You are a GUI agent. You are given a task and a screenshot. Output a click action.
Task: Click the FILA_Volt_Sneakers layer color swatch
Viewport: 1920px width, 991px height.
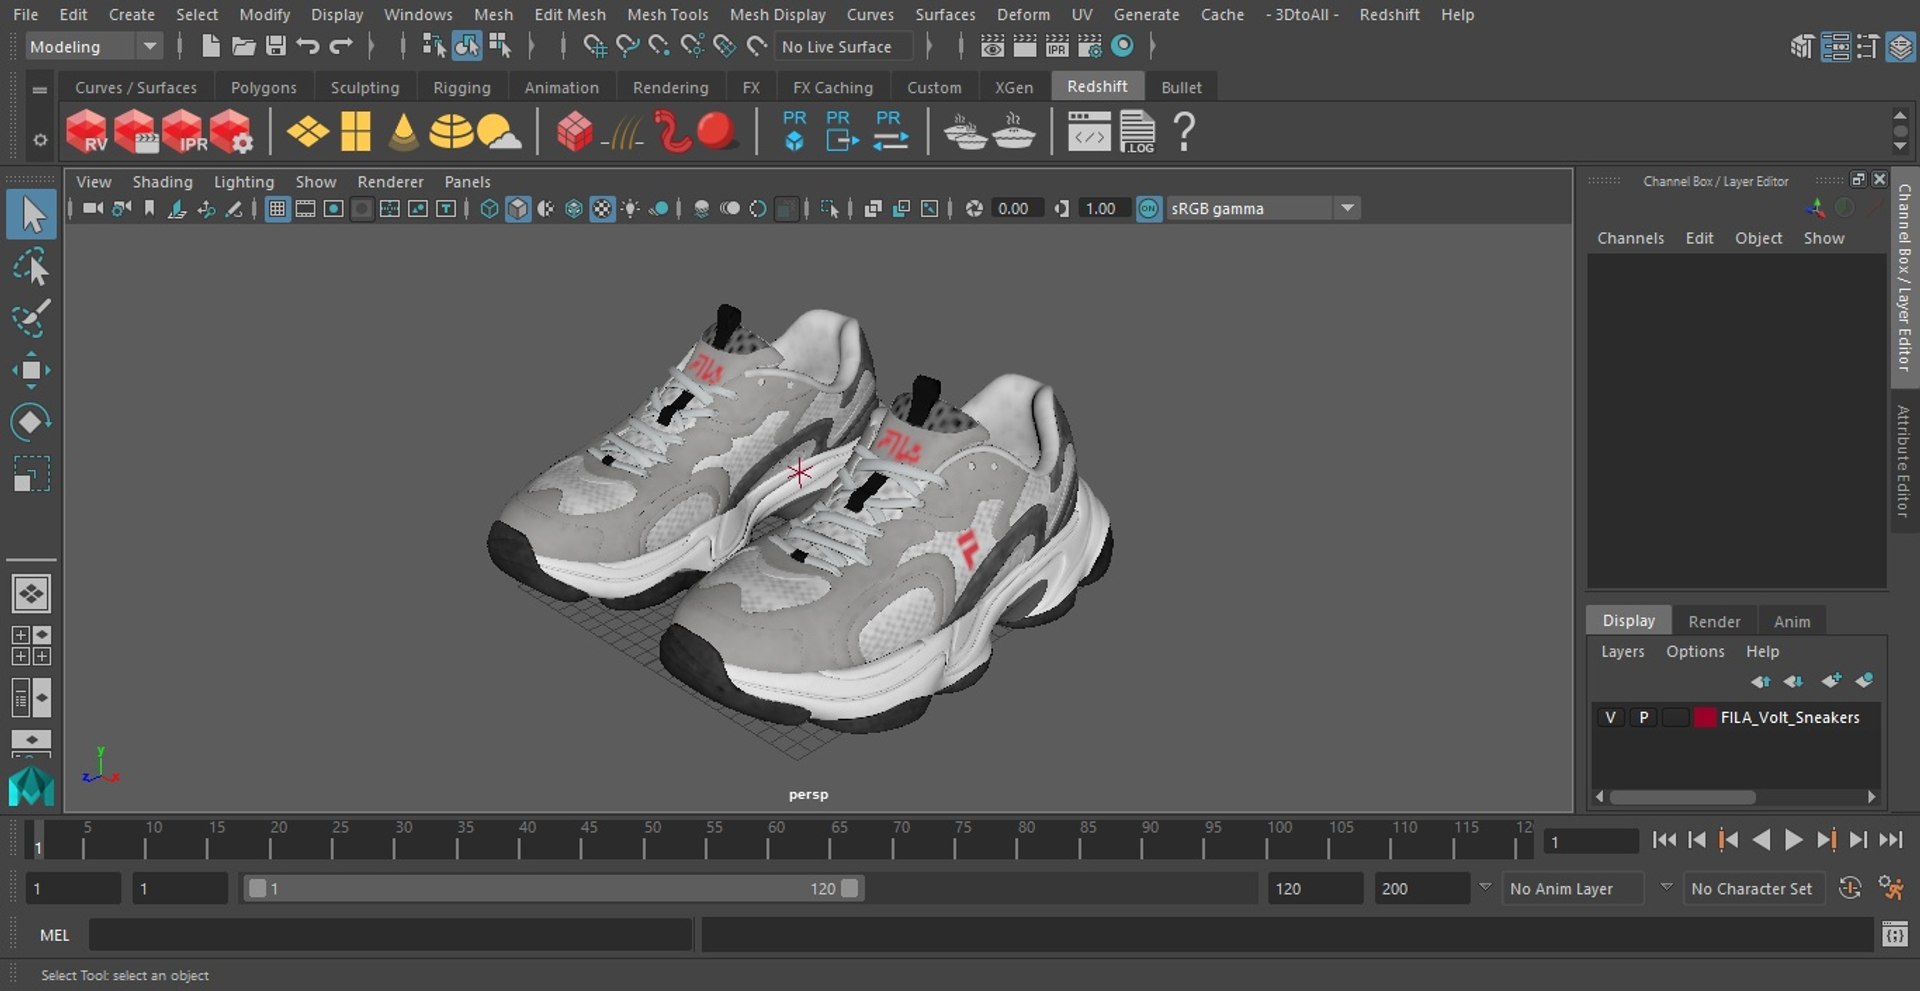pos(1705,717)
